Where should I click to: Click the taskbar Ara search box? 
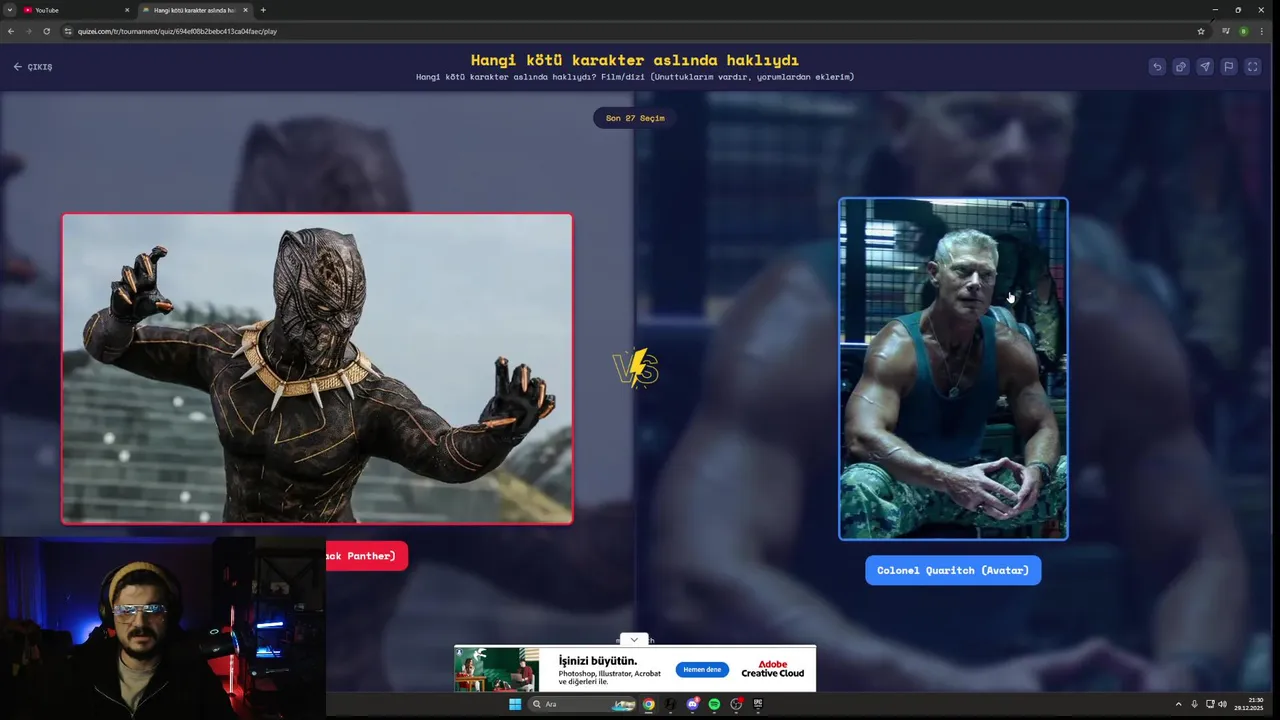582,704
